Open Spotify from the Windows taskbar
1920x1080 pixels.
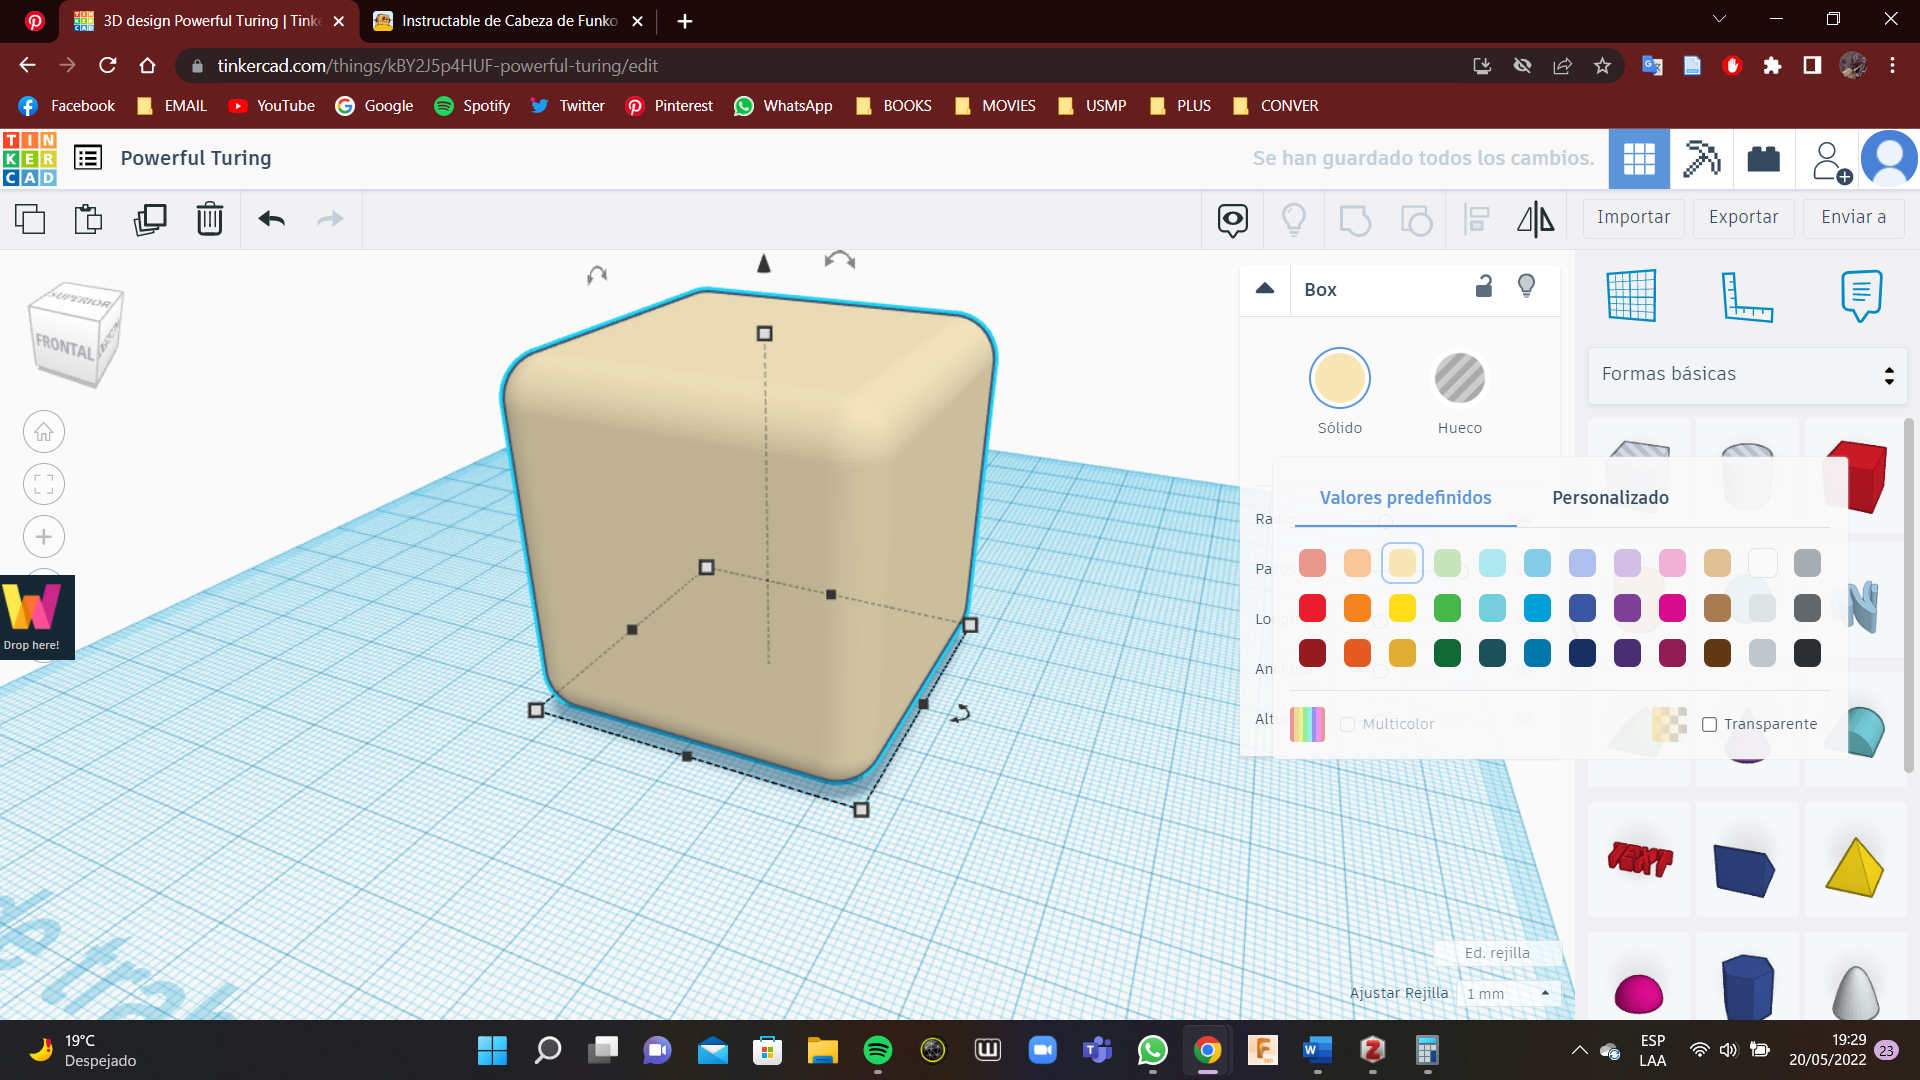click(x=877, y=1050)
